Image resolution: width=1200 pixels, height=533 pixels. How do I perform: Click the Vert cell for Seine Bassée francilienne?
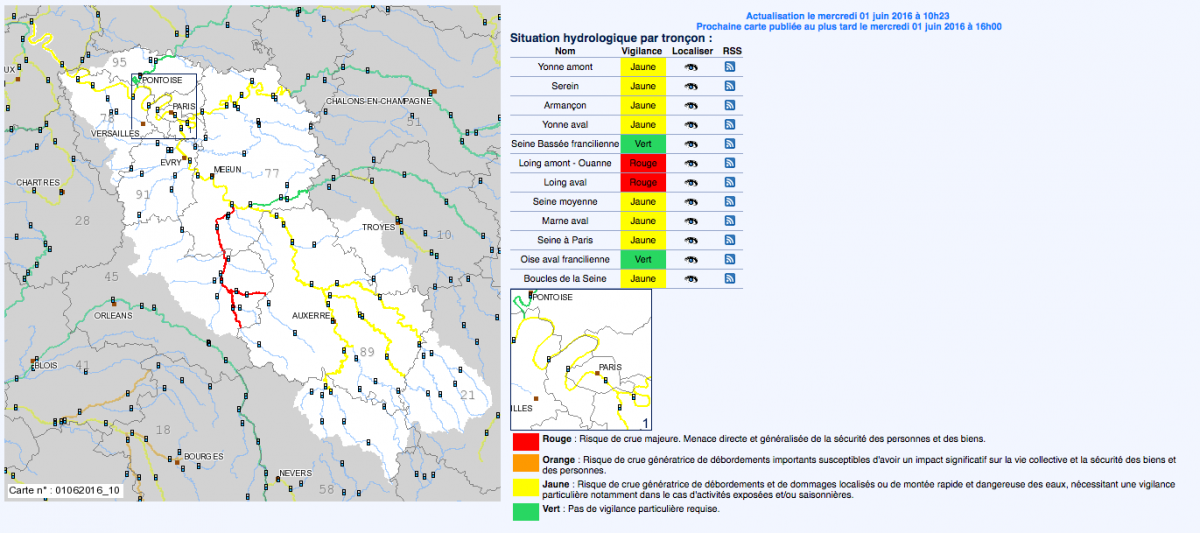[x=642, y=144]
